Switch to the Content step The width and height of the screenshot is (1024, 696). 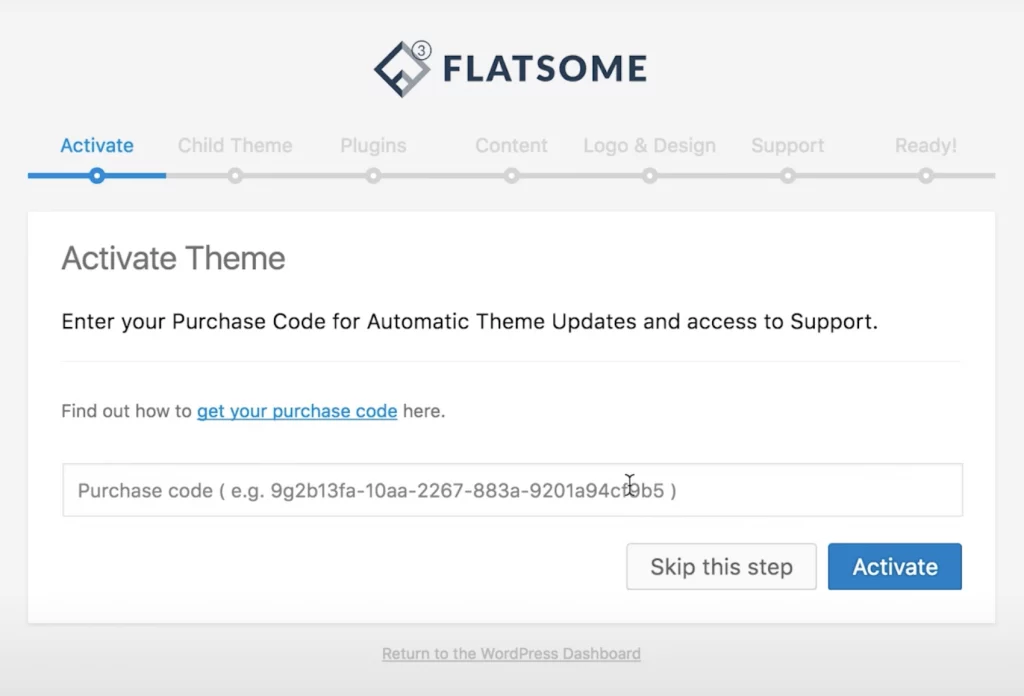pyautogui.click(x=511, y=145)
